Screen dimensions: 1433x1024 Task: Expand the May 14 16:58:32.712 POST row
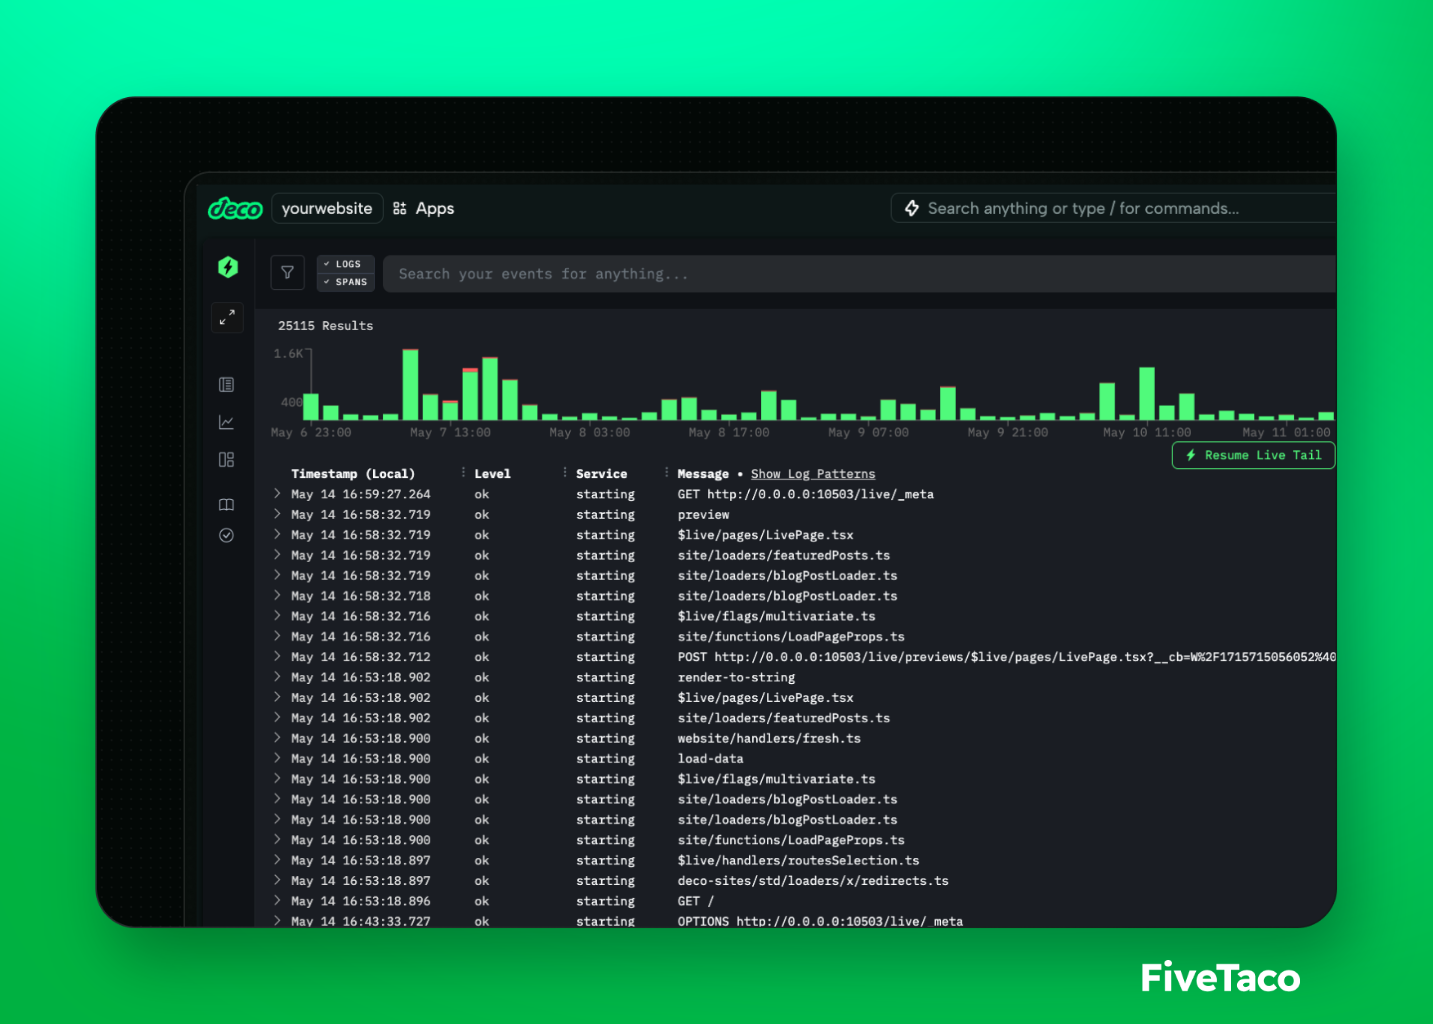click(x=277, y=657)
